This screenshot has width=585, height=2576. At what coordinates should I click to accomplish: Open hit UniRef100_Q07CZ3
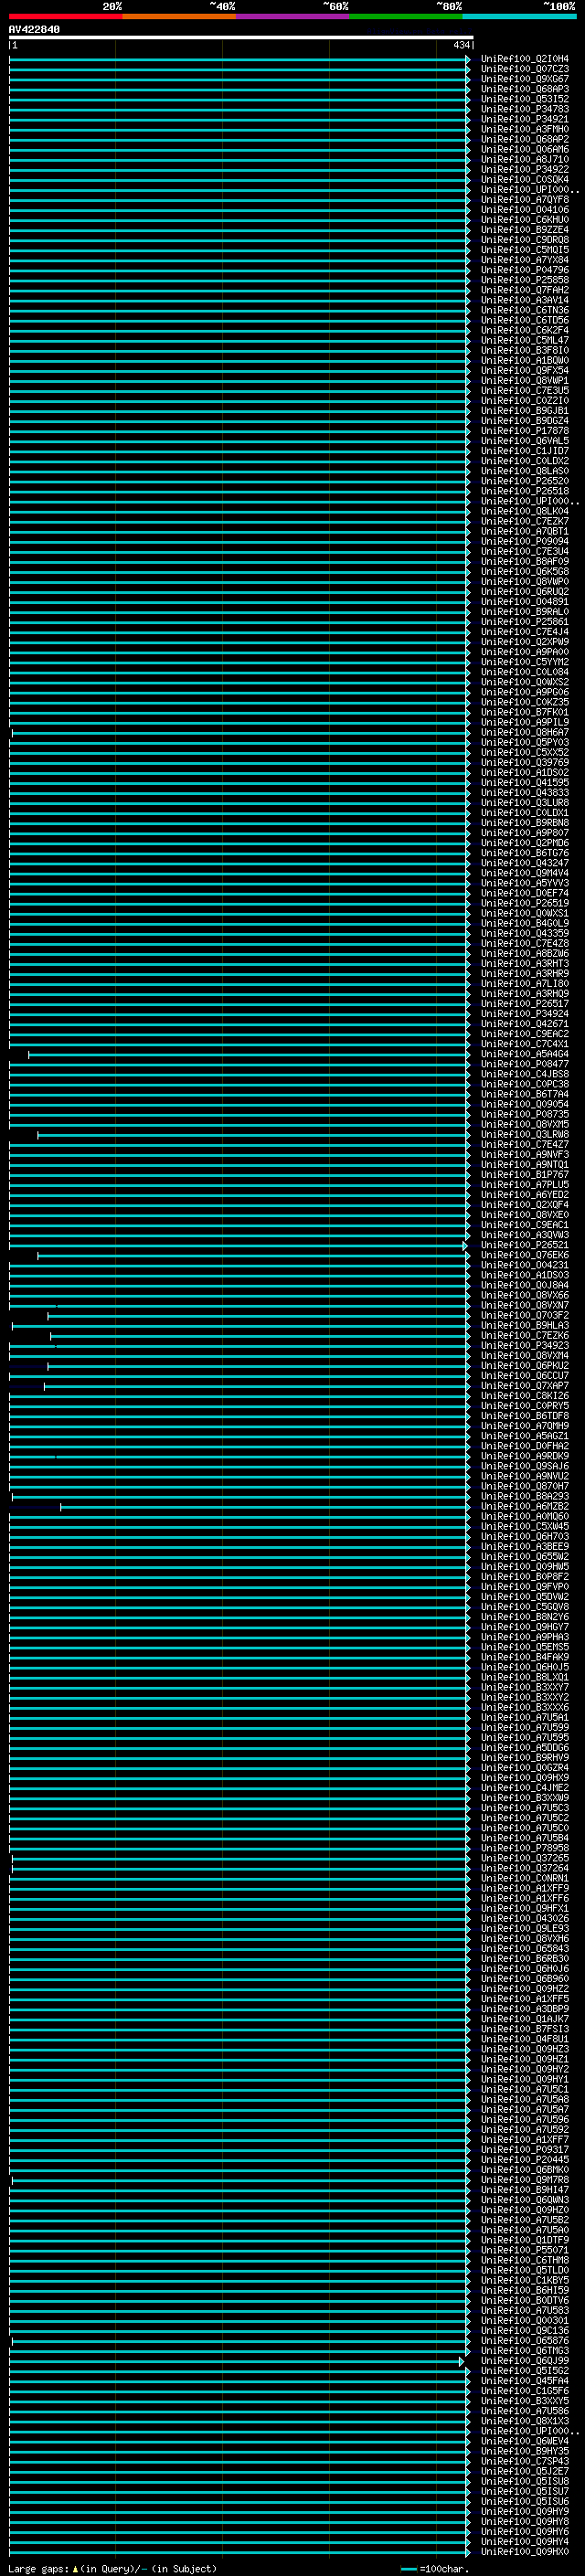pos(525,69)
